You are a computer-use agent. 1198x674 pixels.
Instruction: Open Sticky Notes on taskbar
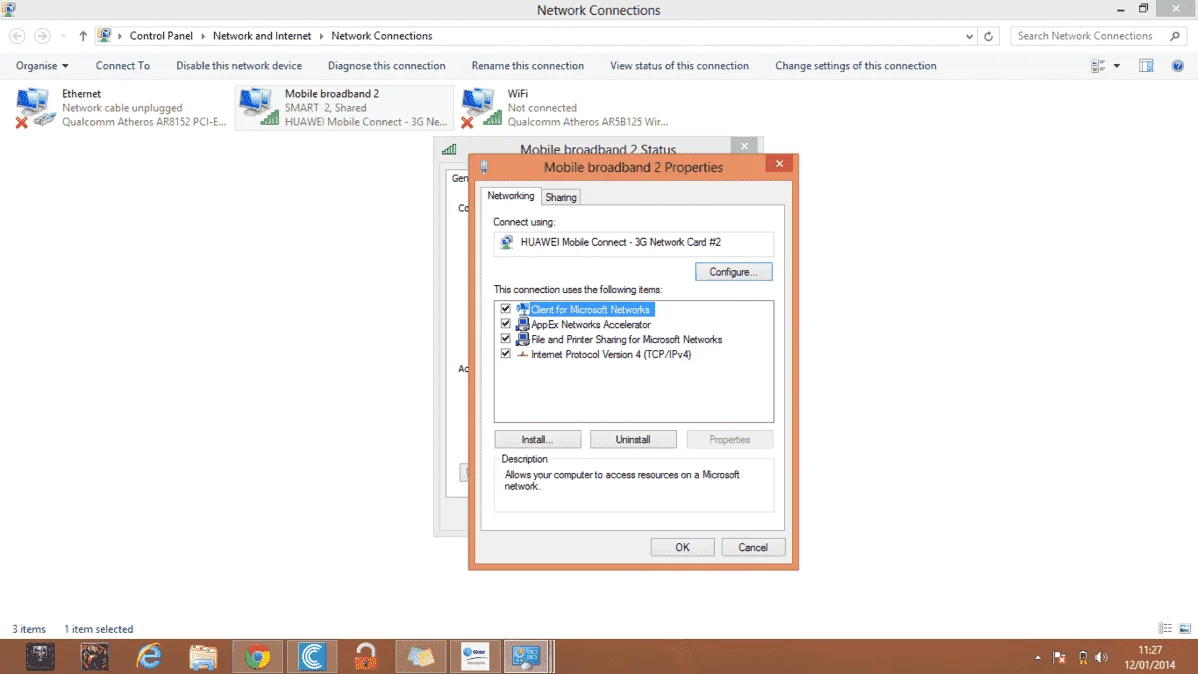coord(420,656)
